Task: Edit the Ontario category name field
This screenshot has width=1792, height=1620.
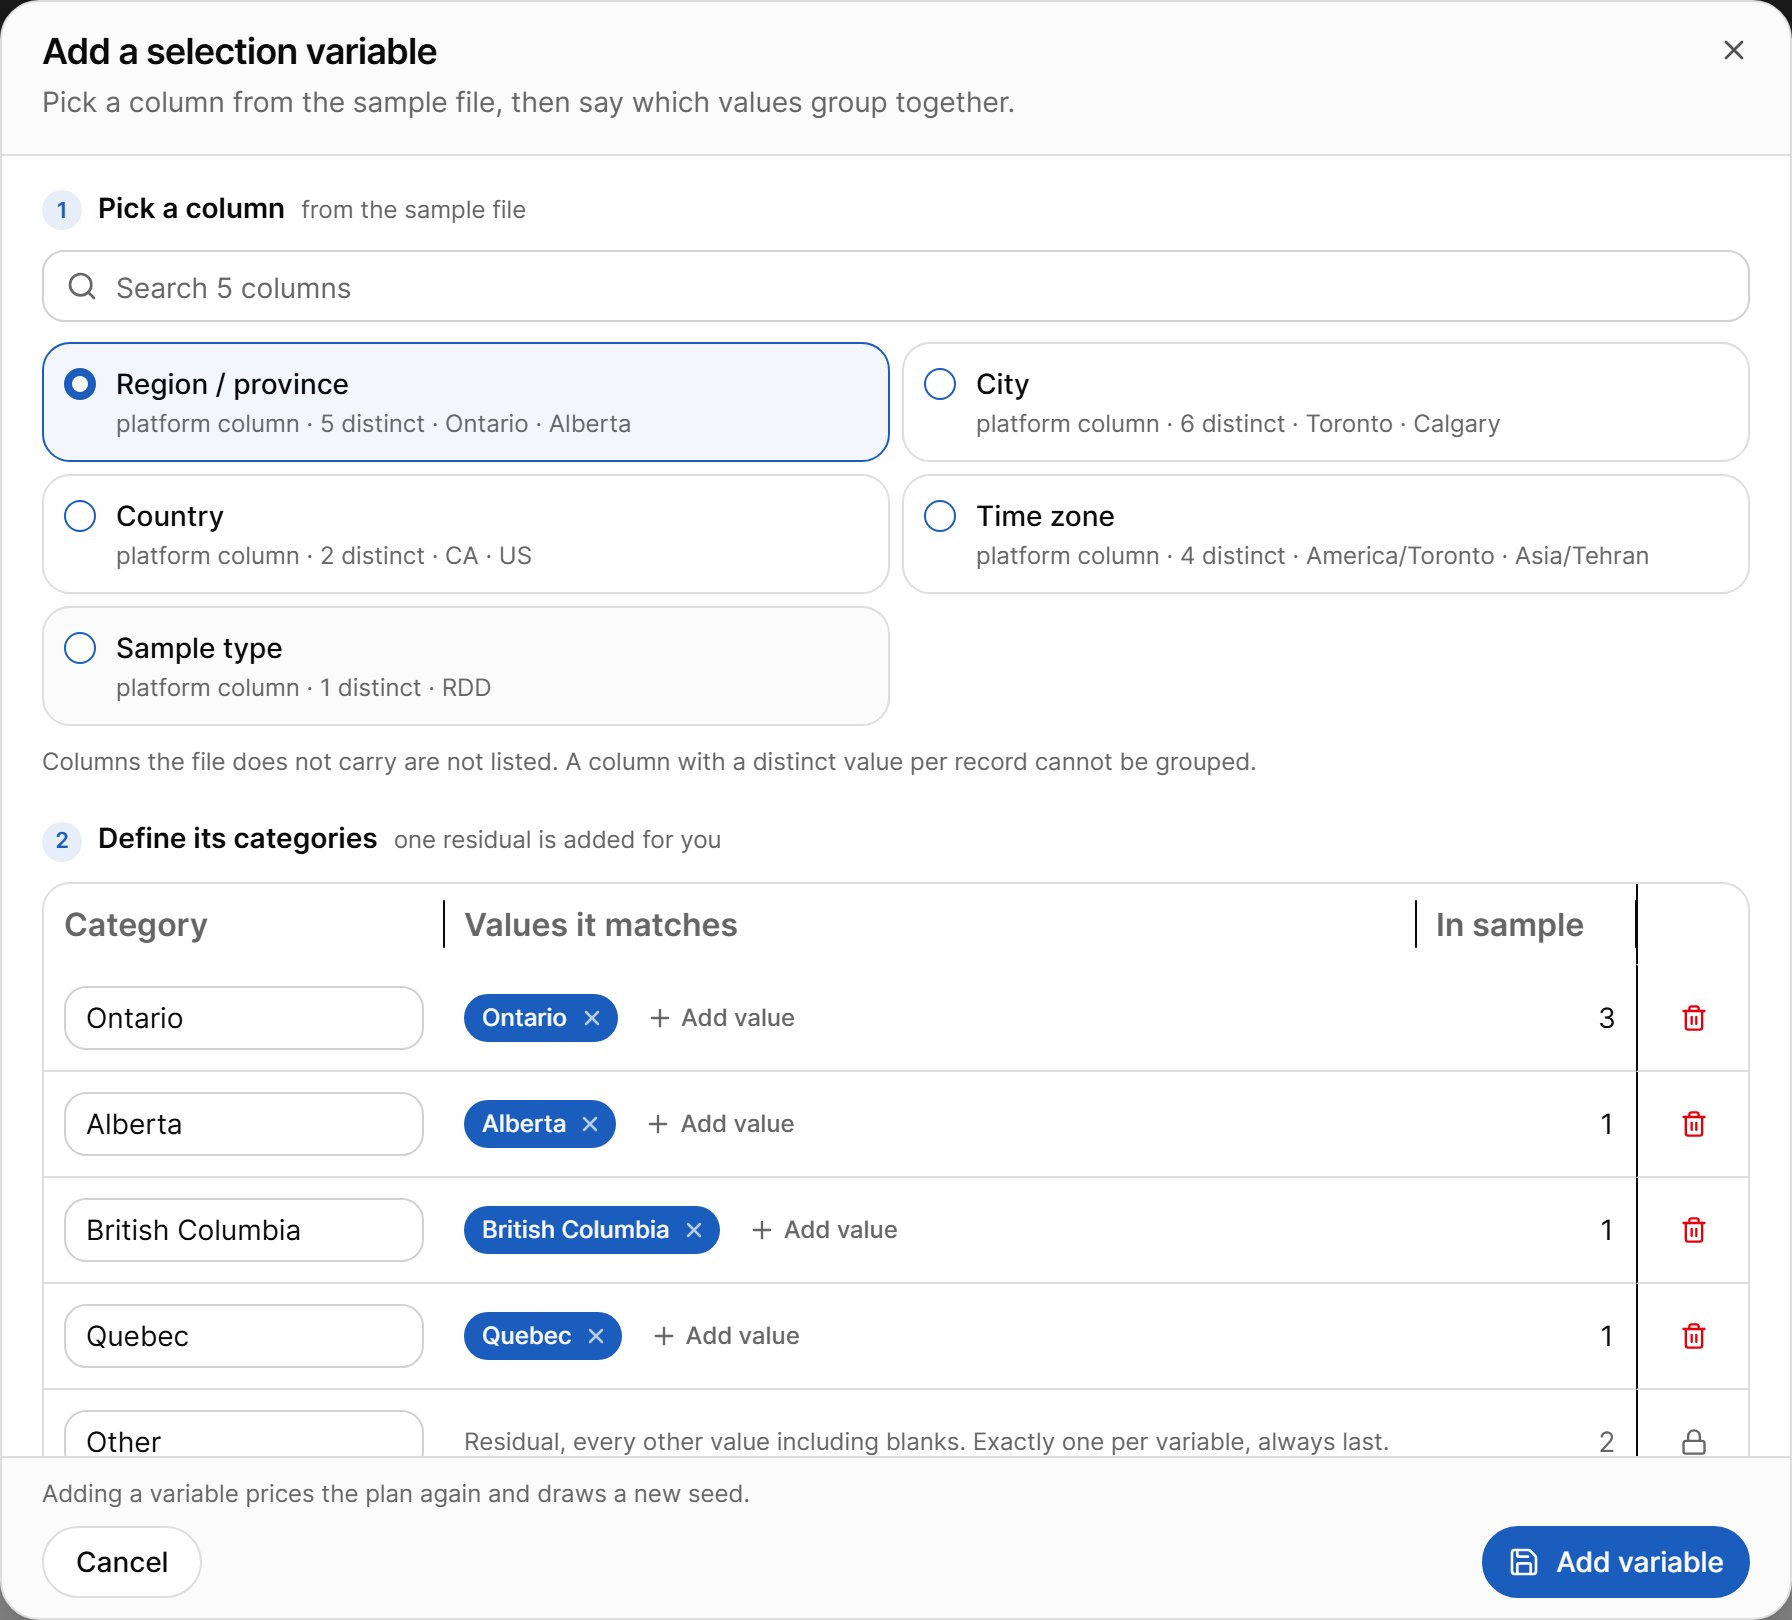Action: pyautogui.click(x=244, y=1018)
